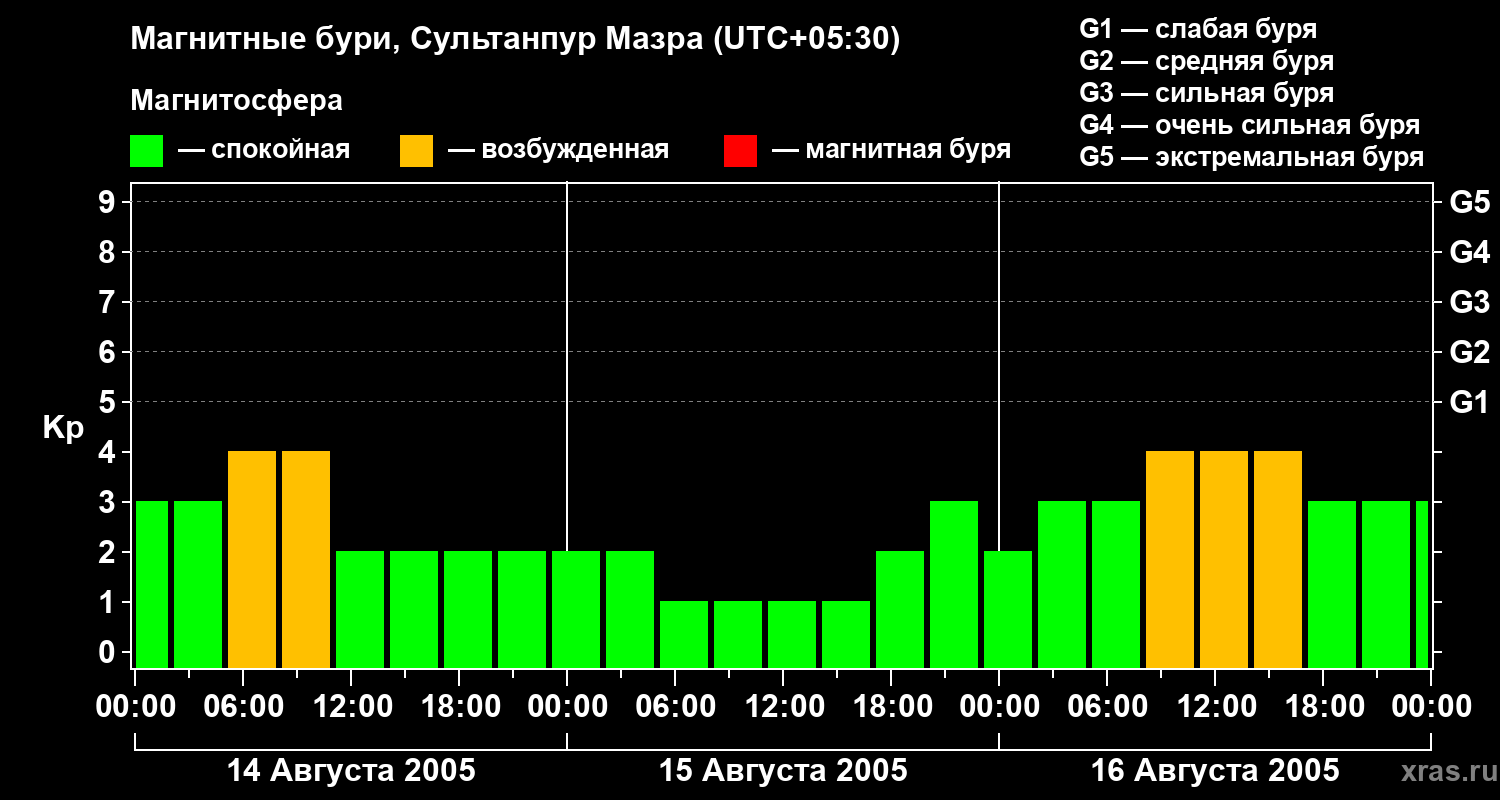Screen dimensions: 1500x800
Task: Click the 06:00 time label for 16 Августа
Action: [1107, 707]
